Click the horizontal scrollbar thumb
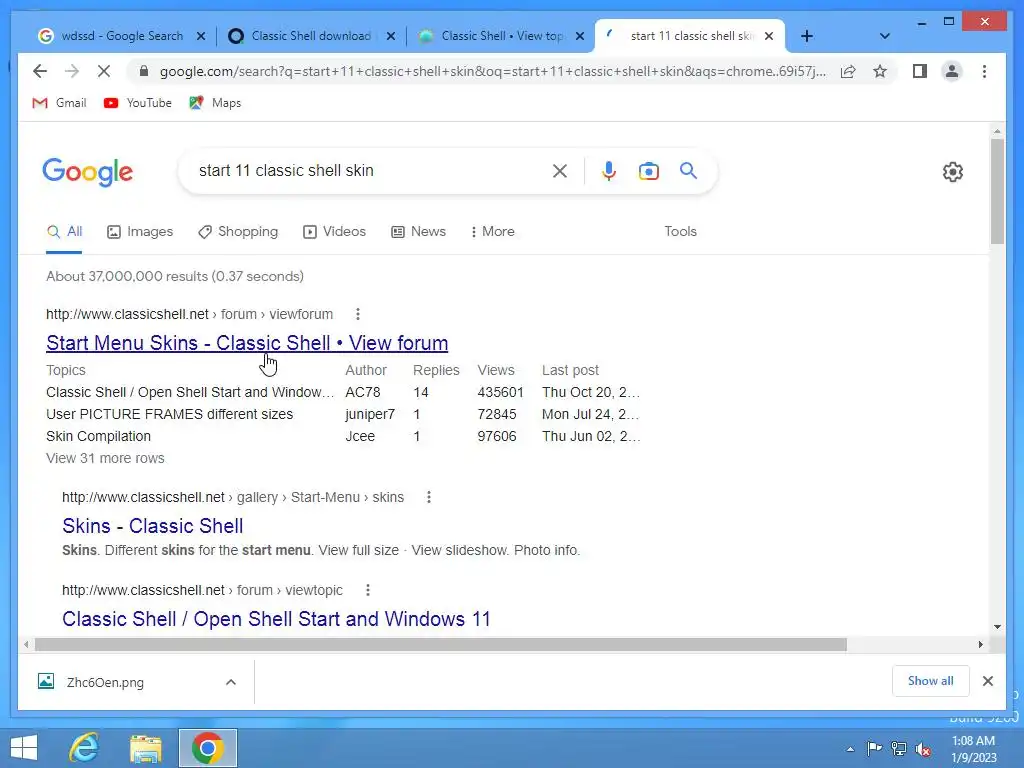 (x=441, y=645)
